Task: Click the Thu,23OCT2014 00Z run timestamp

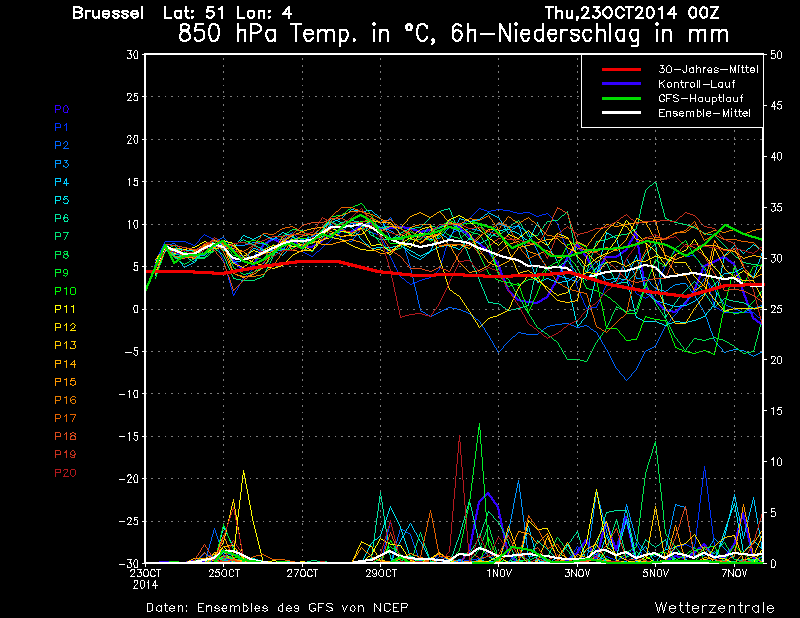Action: pyautogui.click(x=633, y=13)
